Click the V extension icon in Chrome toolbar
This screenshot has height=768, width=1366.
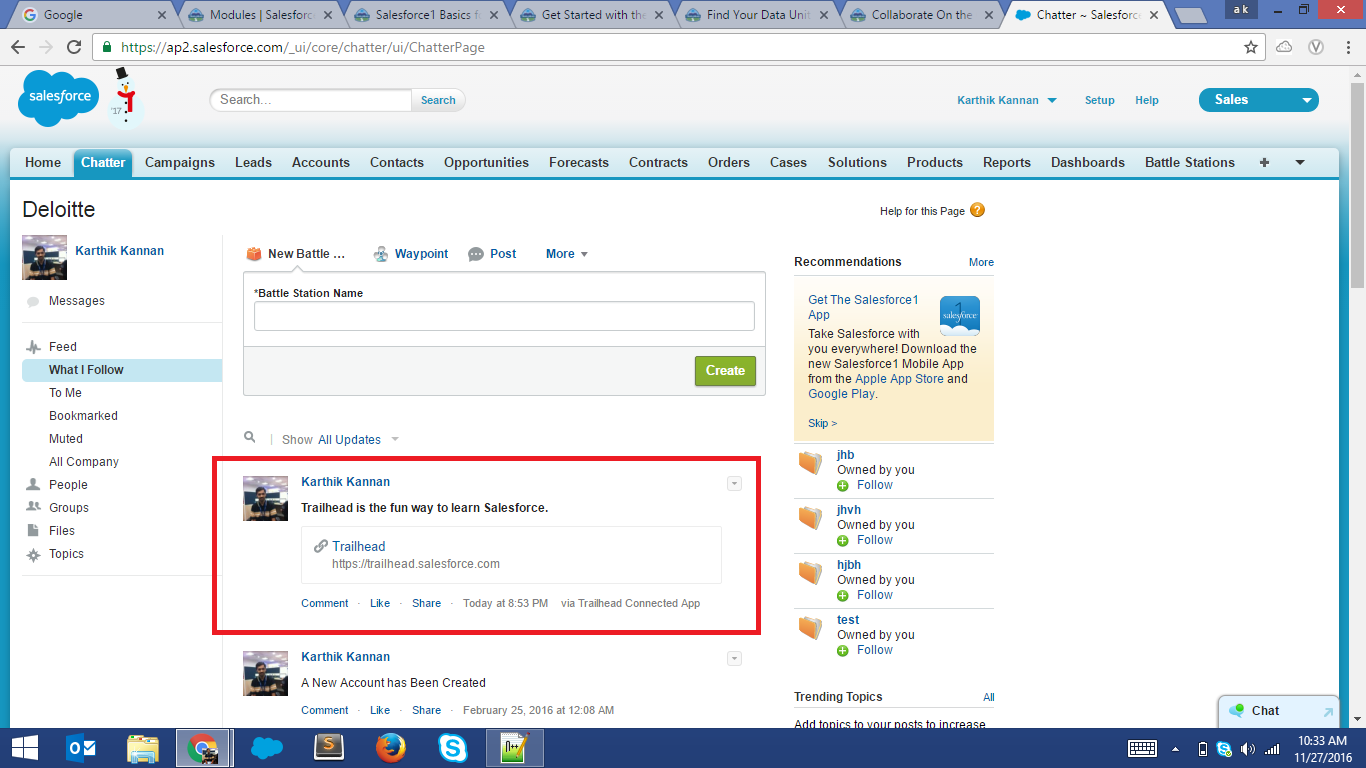[1317, 47]
